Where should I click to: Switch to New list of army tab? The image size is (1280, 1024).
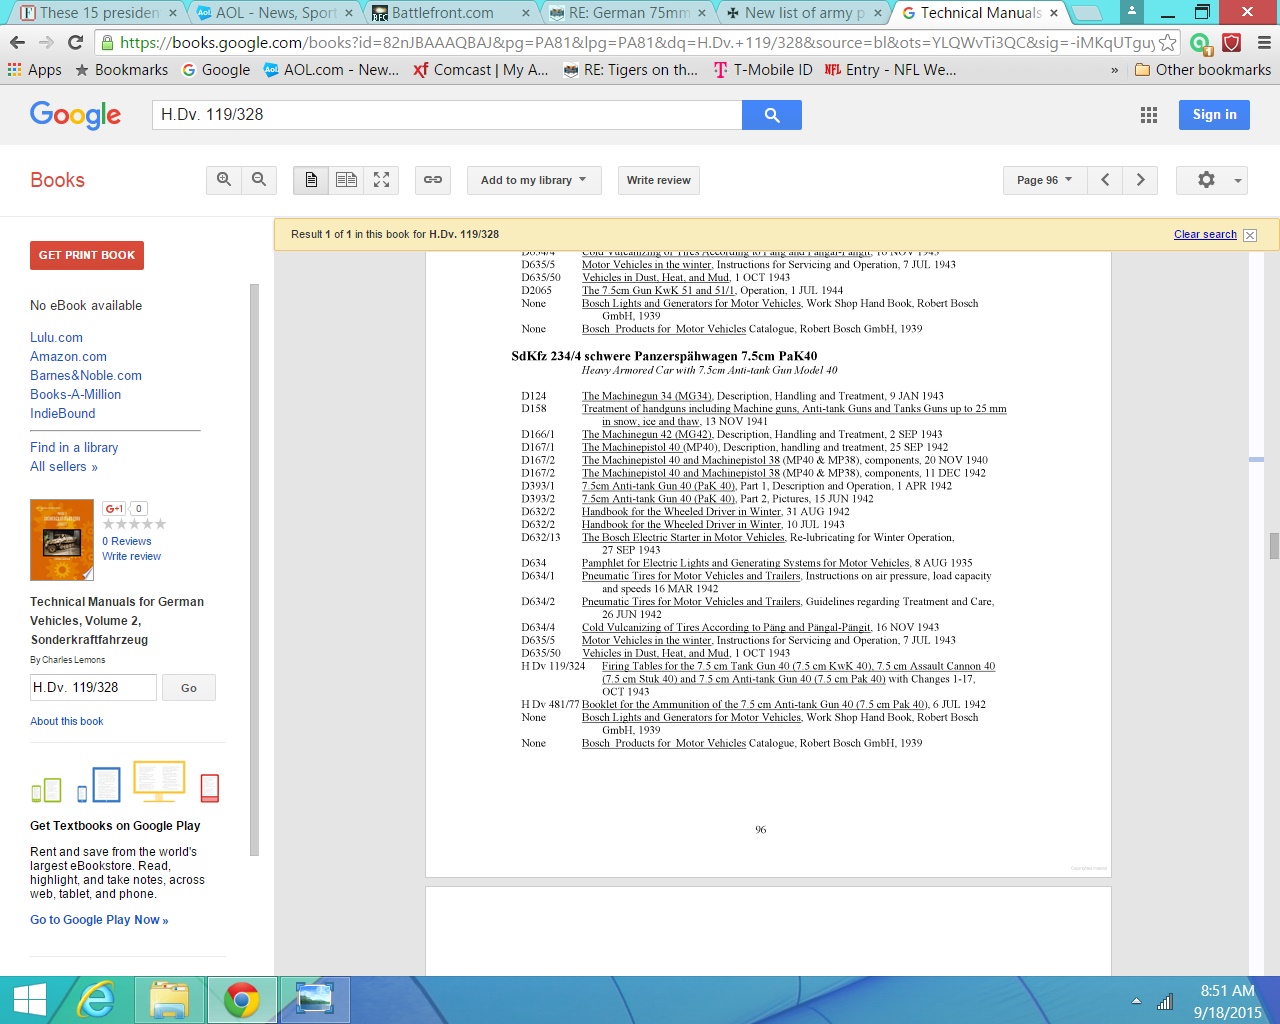click(x=805, y=13)
